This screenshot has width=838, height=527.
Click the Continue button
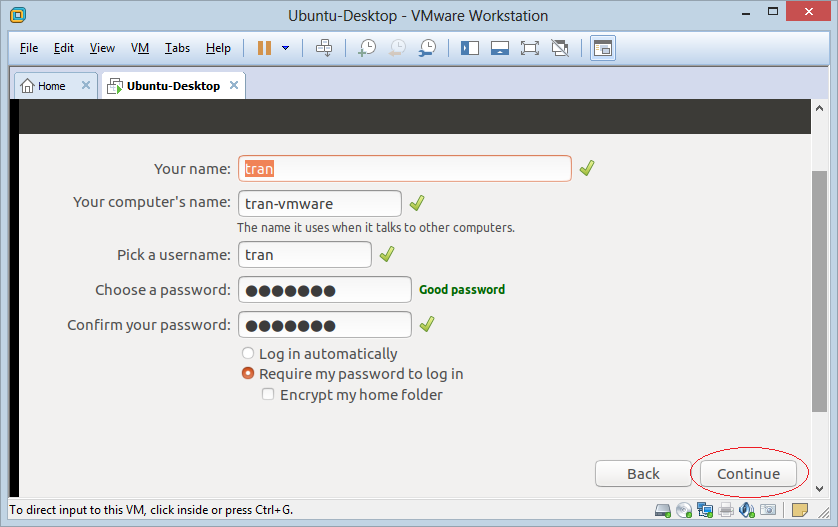[748, 474]
